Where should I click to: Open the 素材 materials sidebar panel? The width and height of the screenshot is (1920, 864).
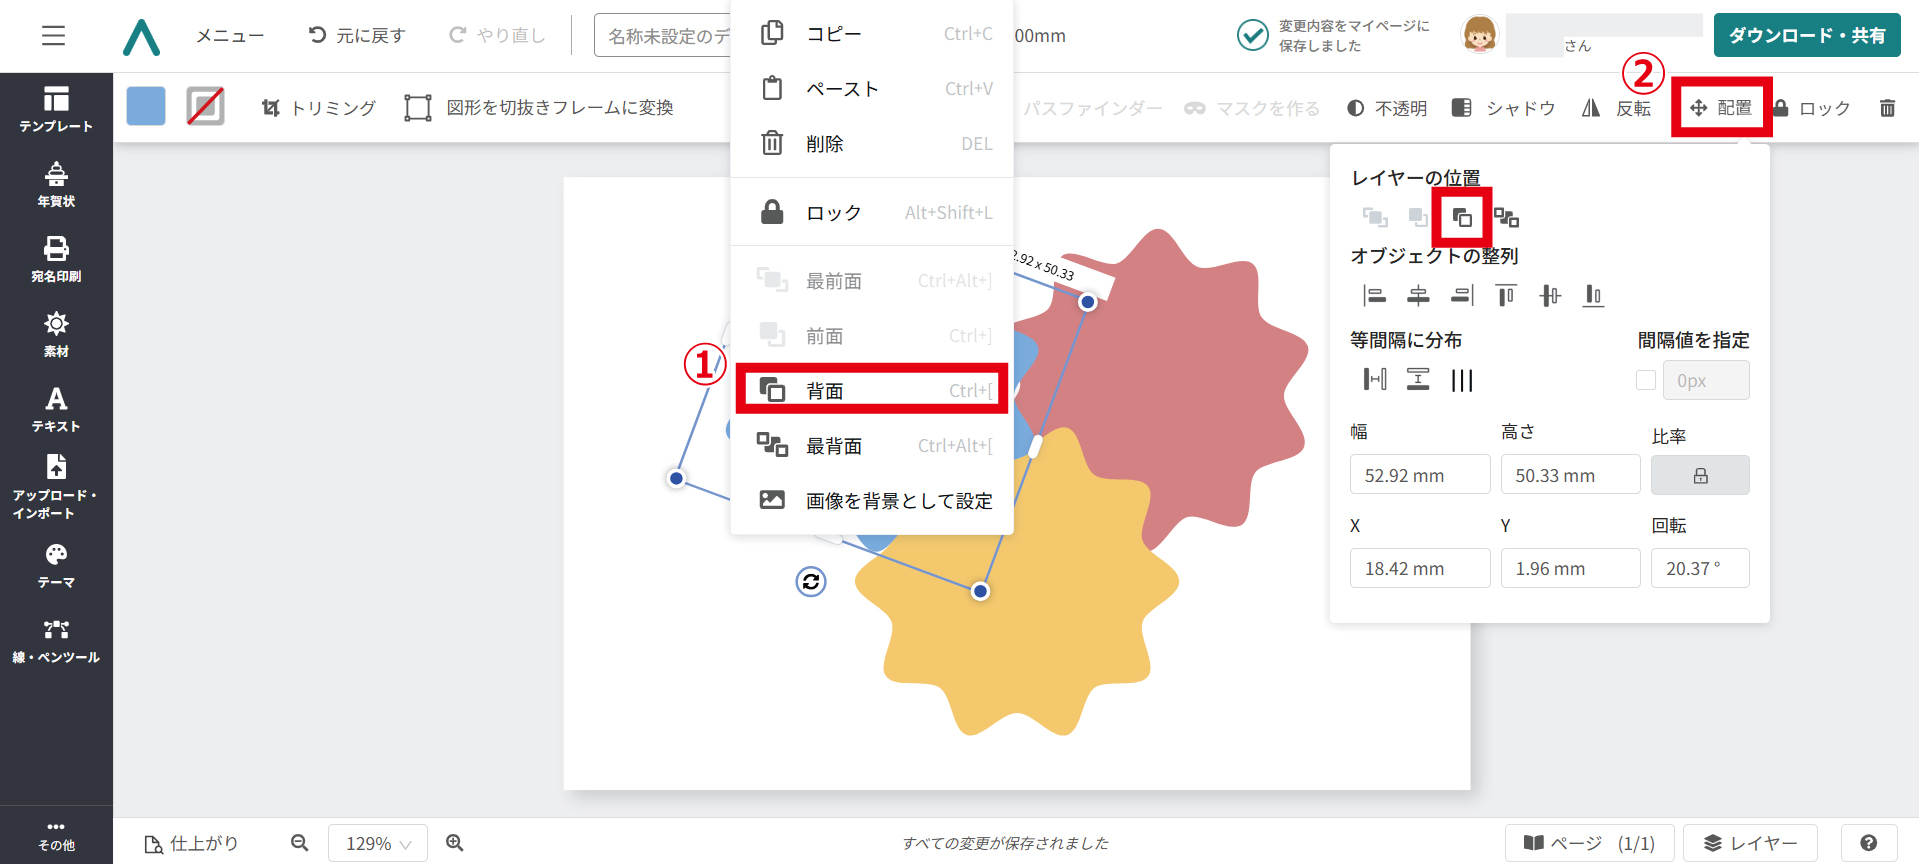tap(56, 334)
